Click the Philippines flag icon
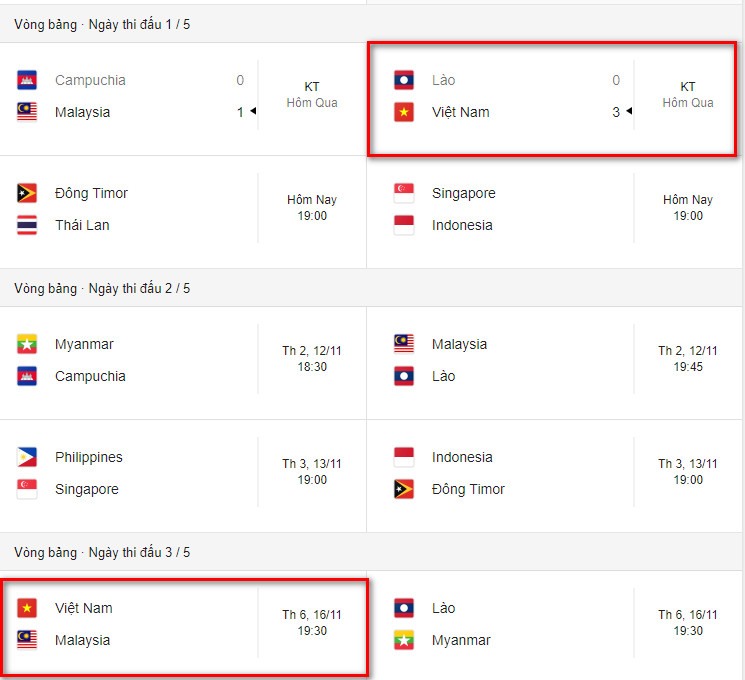 click(x=27, y=457)
